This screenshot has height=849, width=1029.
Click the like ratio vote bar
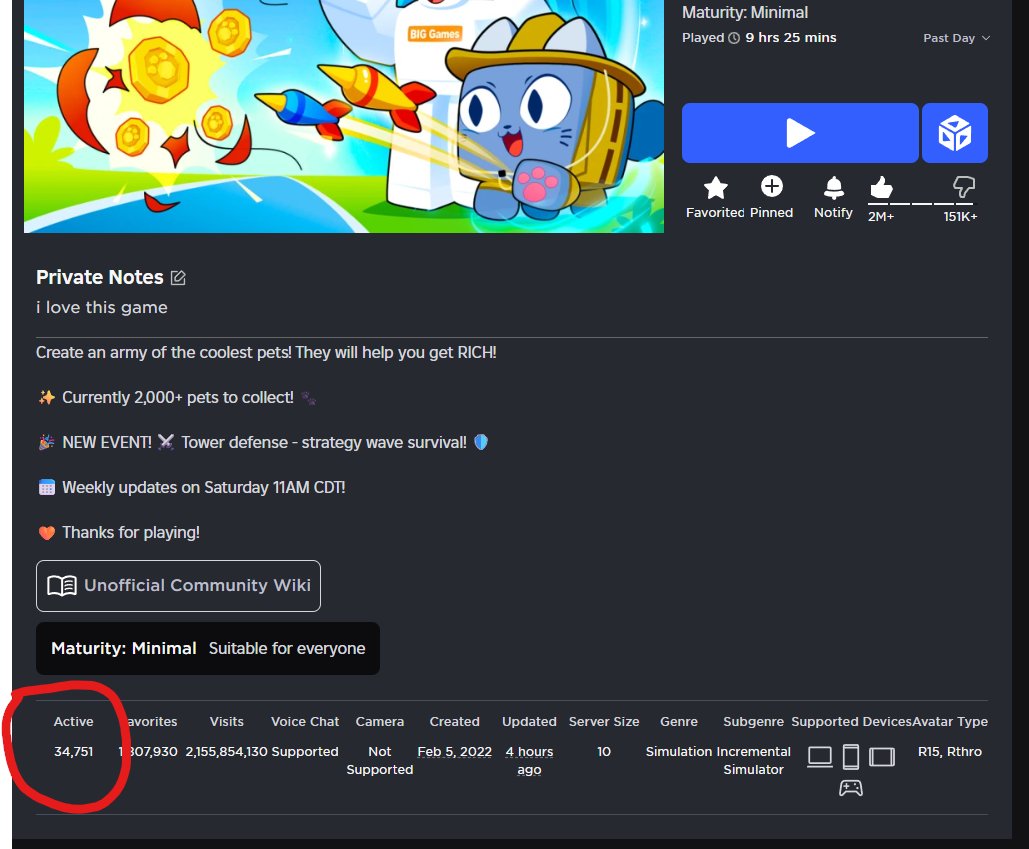click(922, 204)
